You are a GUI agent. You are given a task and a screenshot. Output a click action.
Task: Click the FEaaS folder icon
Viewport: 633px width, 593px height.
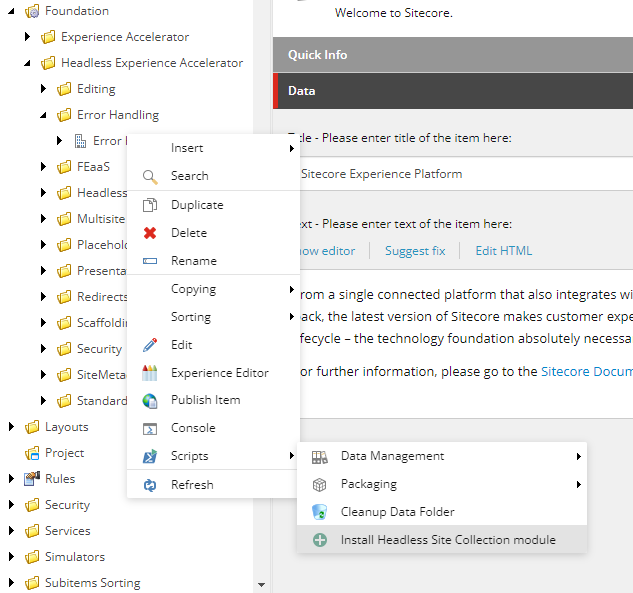[x=64, y=167]
